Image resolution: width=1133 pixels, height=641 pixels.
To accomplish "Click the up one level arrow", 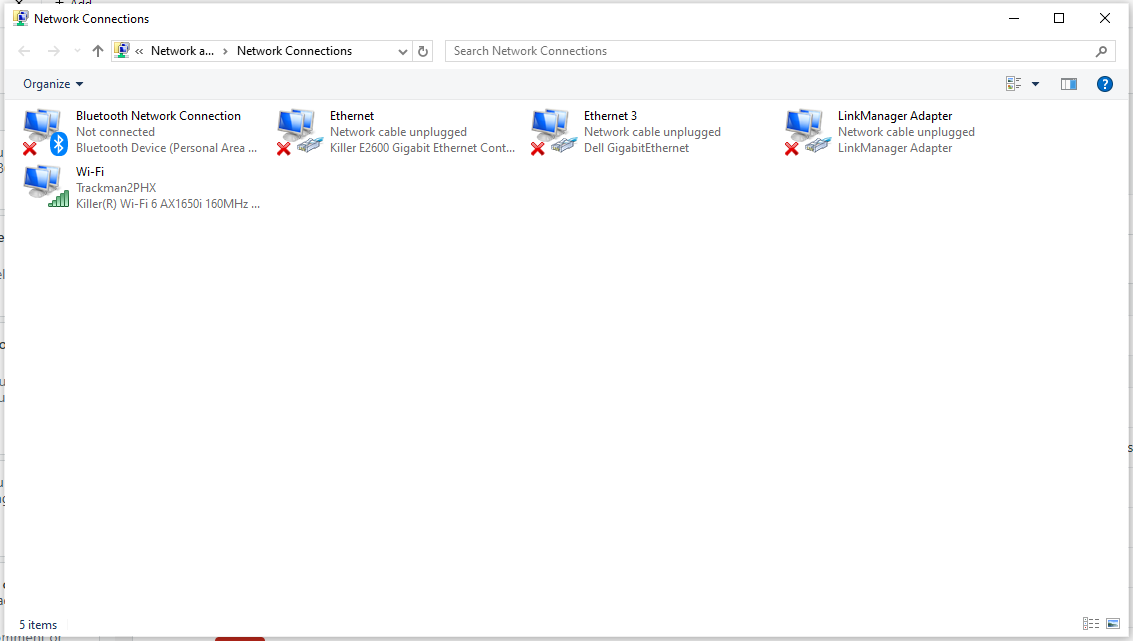I will 97,49.
